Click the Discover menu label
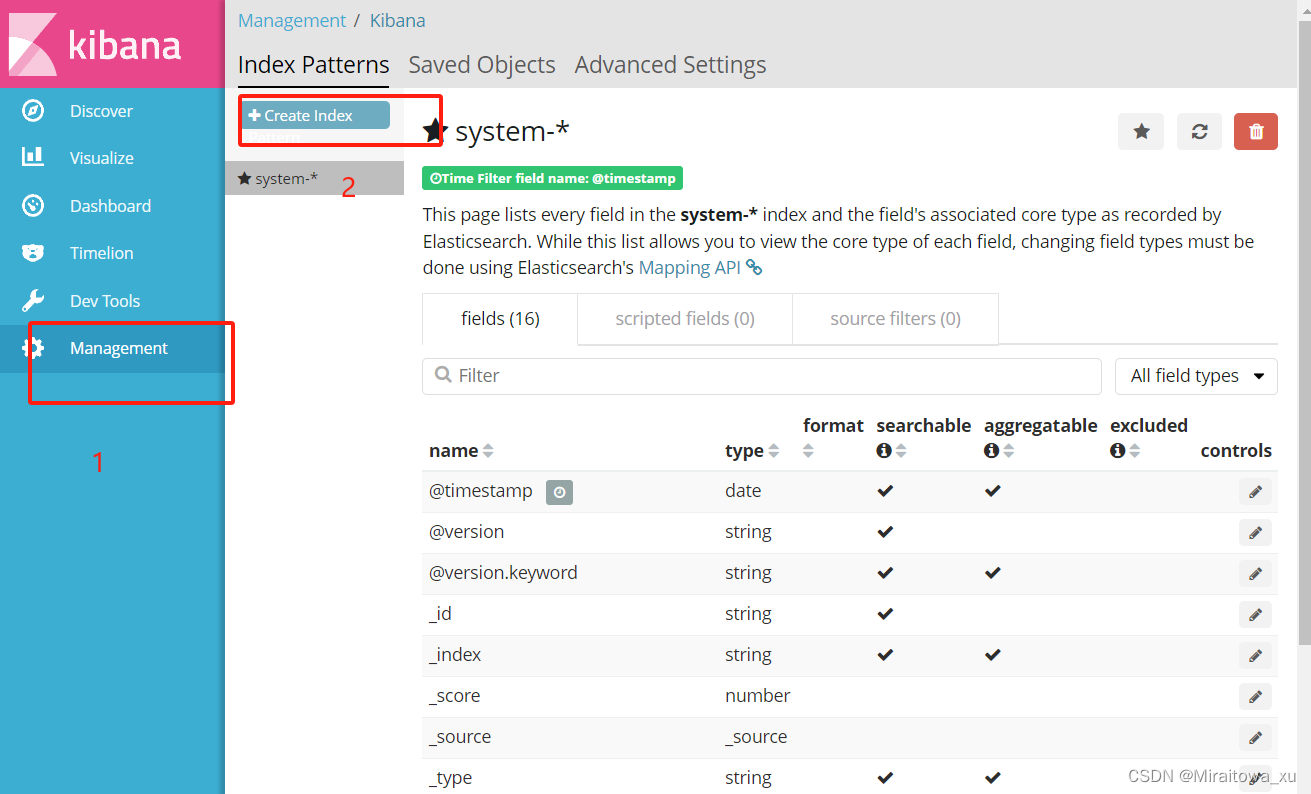The height and width of the screenshot is (794, 1311). [101, 111]
